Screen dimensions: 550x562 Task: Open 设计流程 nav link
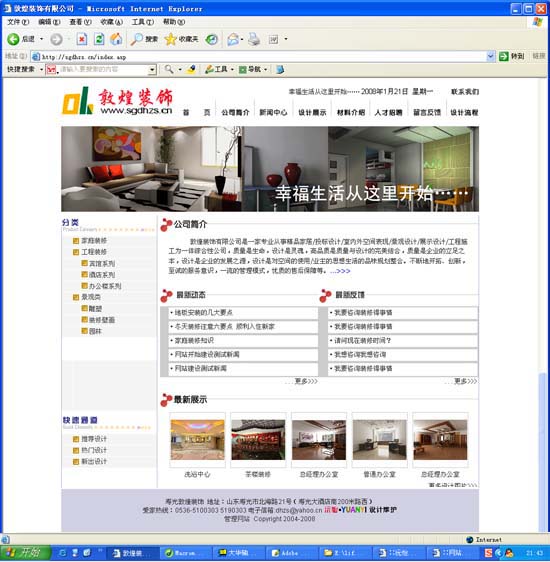click(x=464, y=113)
